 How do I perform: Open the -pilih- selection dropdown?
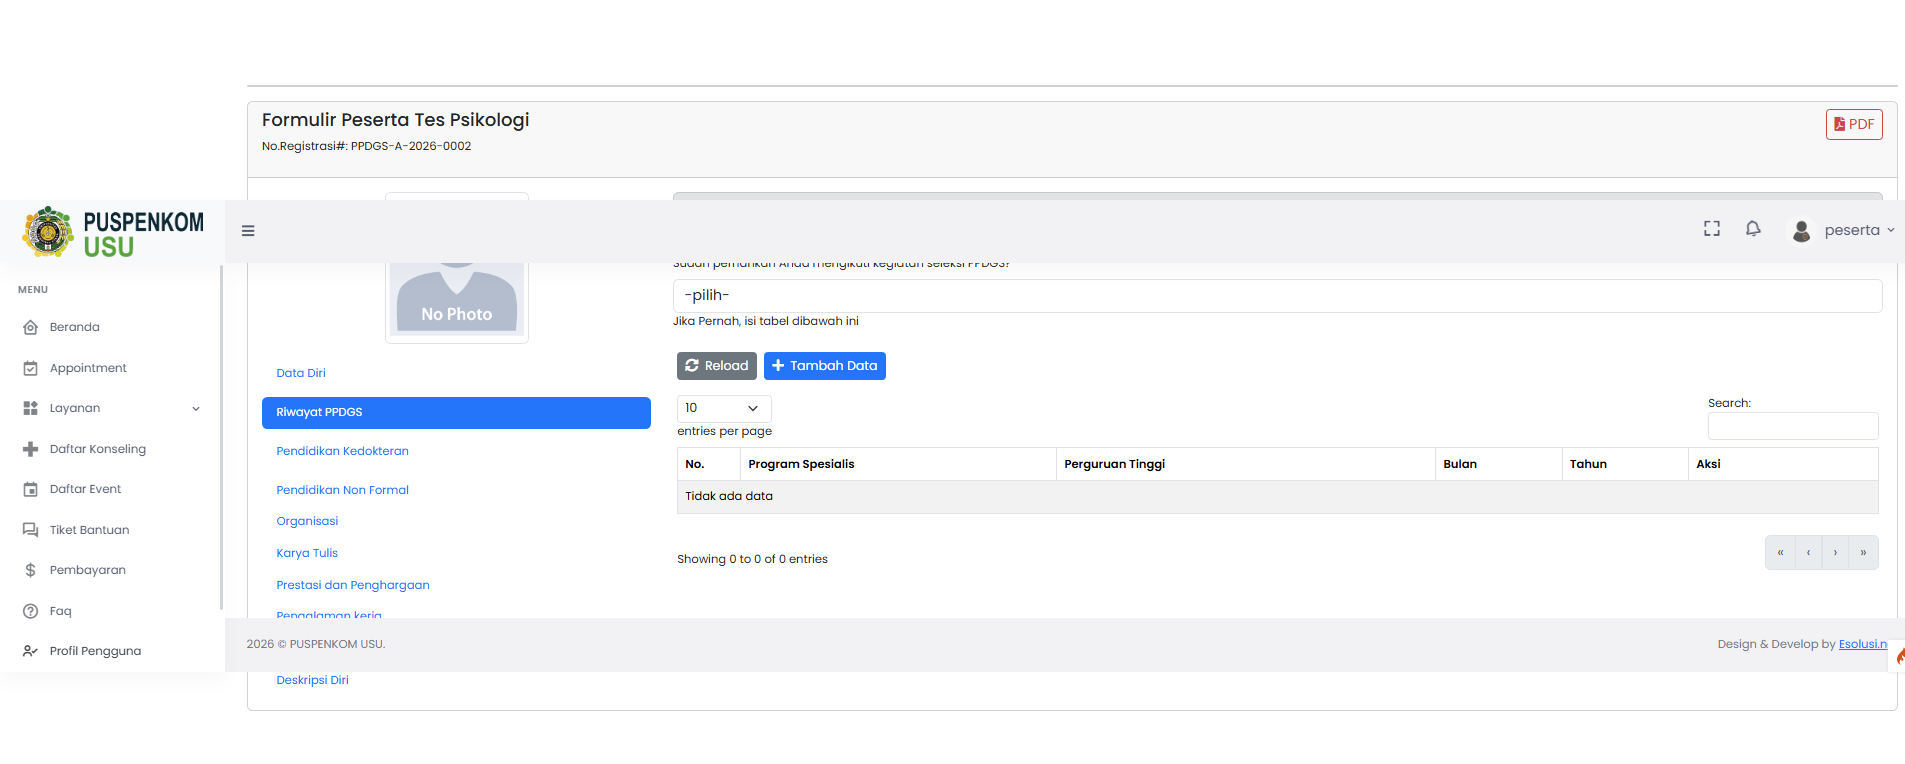click(x=1277, y=295)
